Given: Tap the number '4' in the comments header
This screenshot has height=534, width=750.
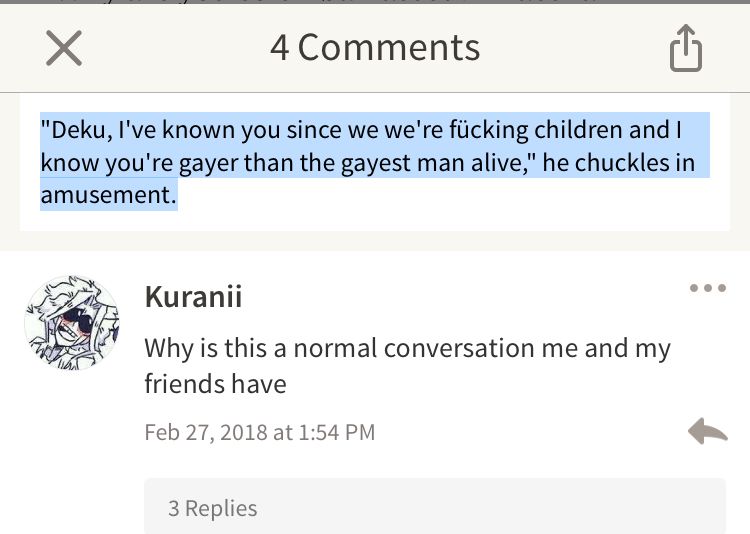Looking at the screenshot, I should coord(280,48).
